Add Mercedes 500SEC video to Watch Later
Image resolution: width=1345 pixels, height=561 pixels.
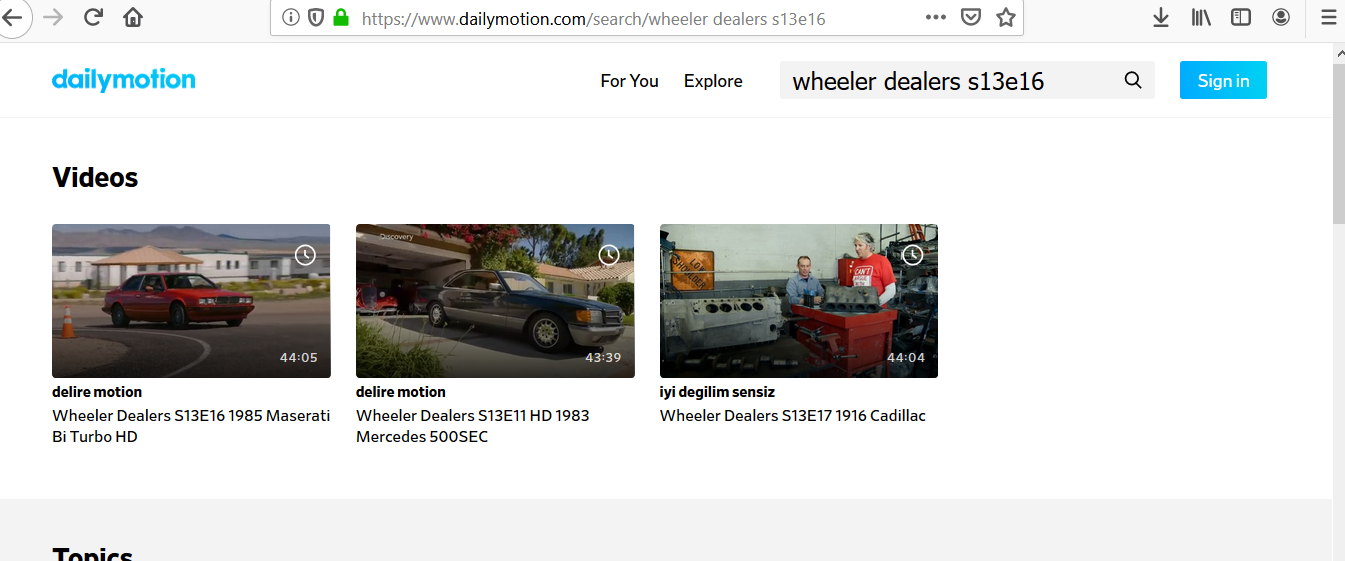(x=609, y=255)
